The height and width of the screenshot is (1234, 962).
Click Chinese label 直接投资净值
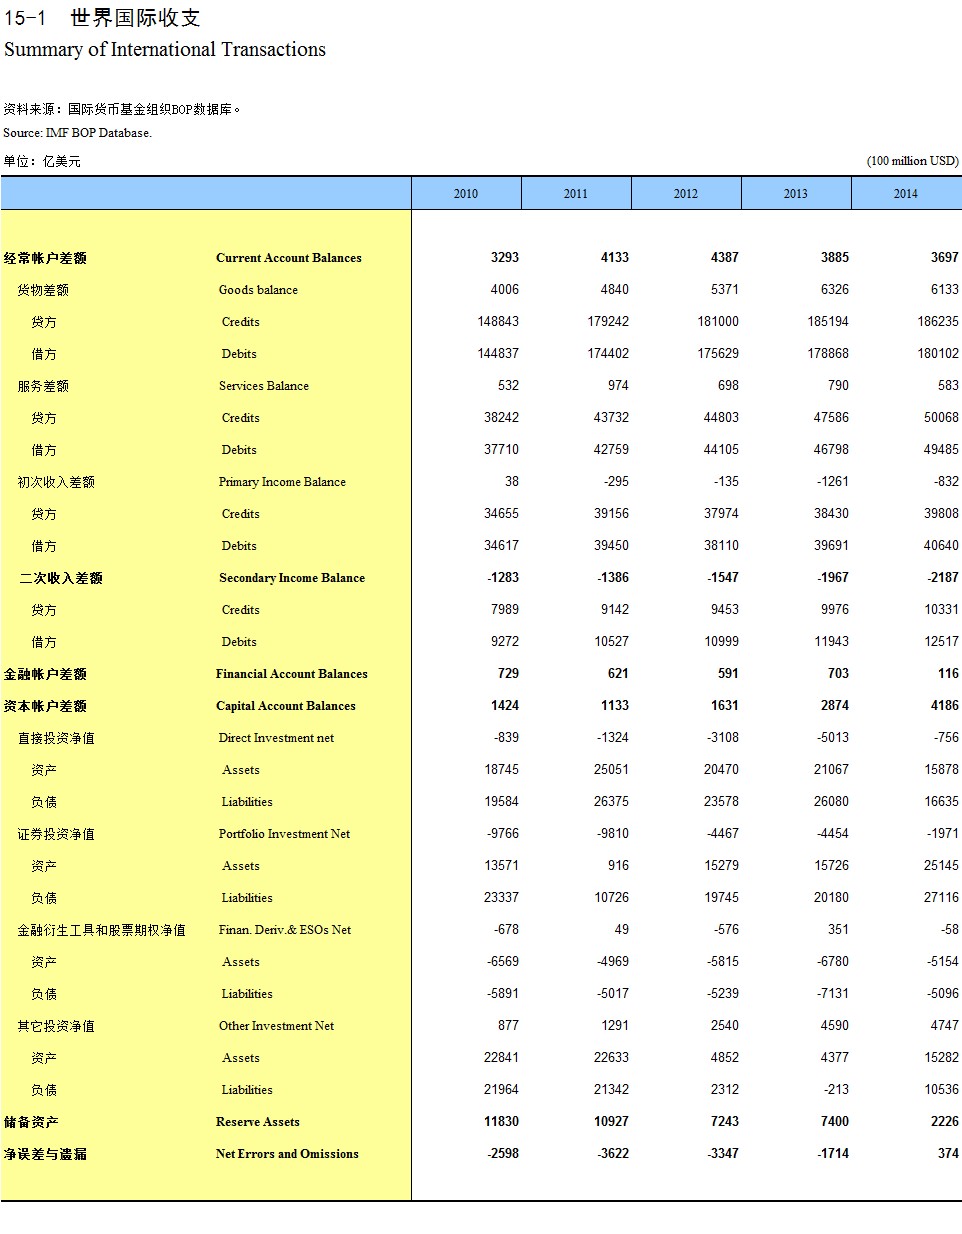pos(56,738)
